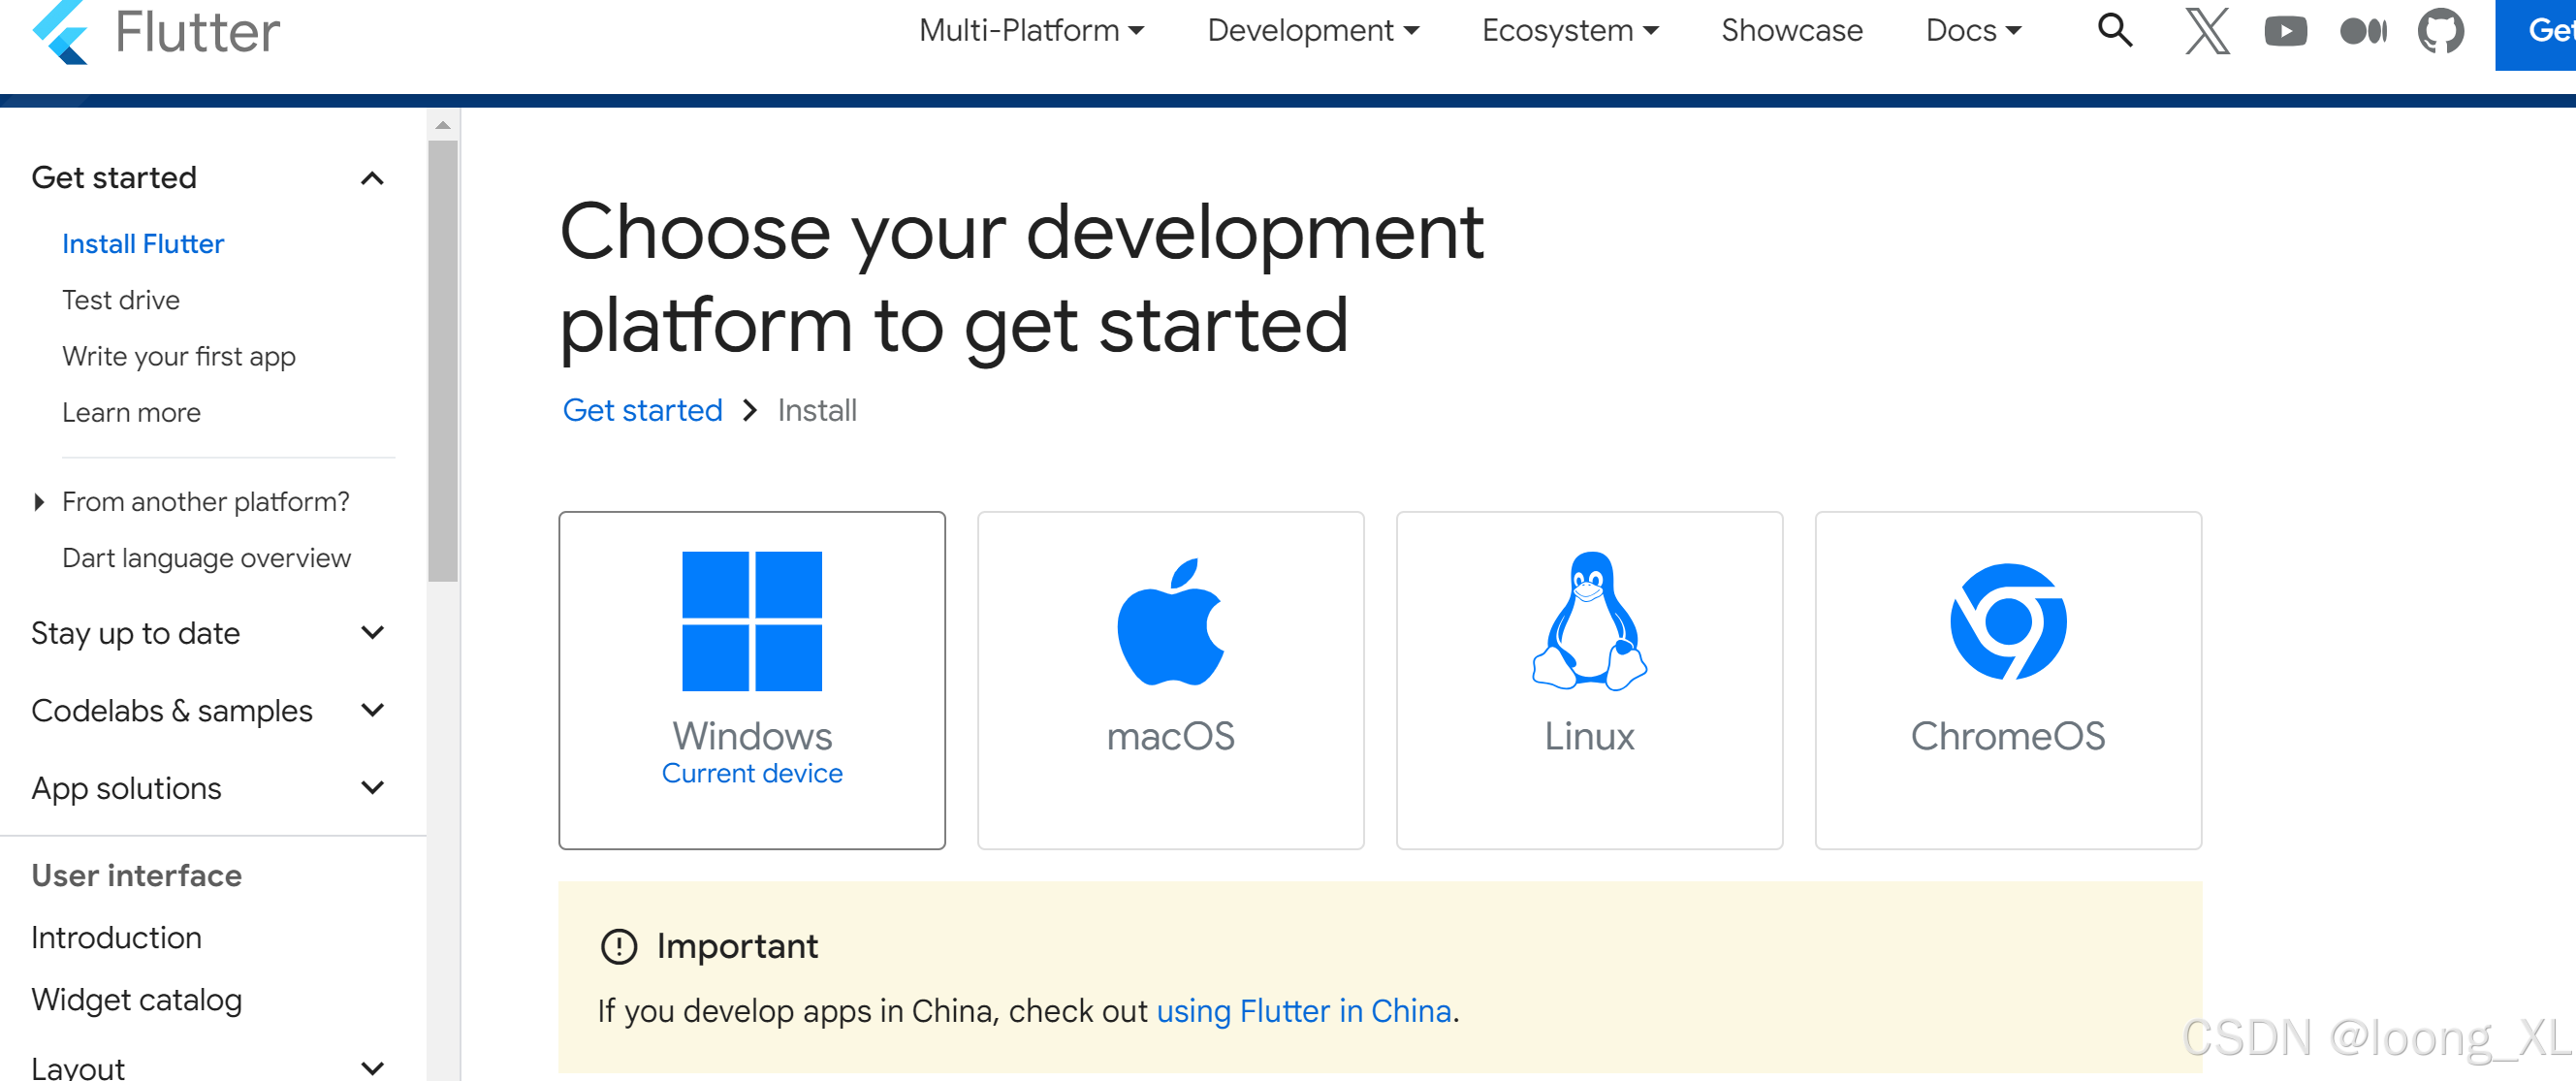Image resolution: width=2576 pixels, height=1081 pixels.
Task: Expand the Stay up to date section
Action: point(372,633)
